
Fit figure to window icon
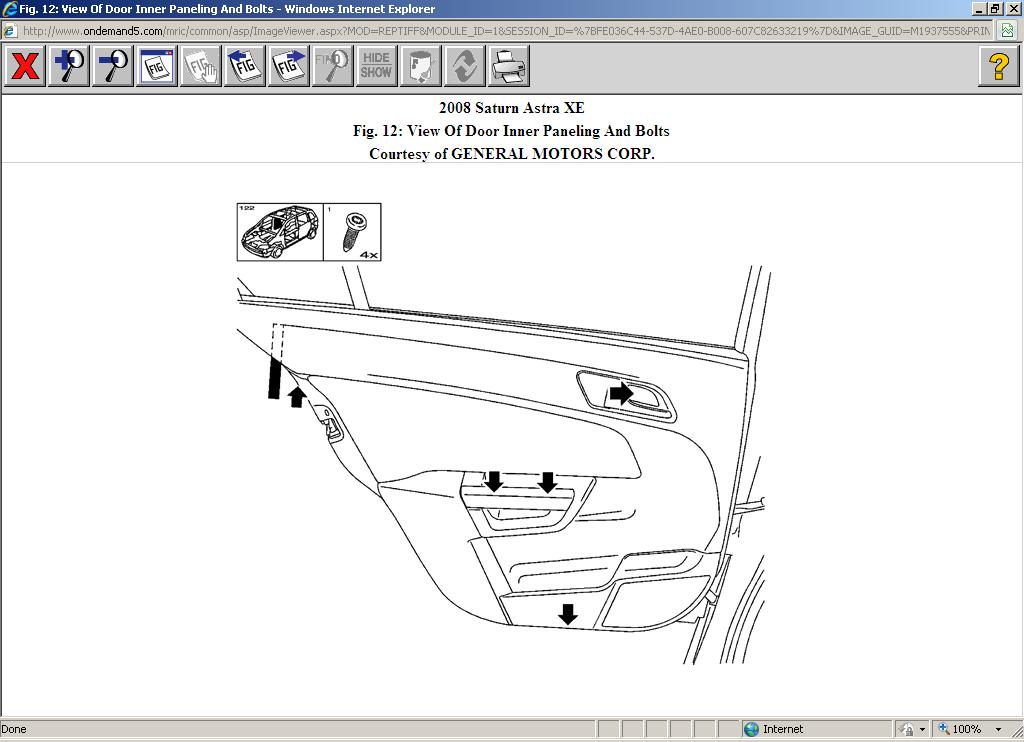point(156,66)
